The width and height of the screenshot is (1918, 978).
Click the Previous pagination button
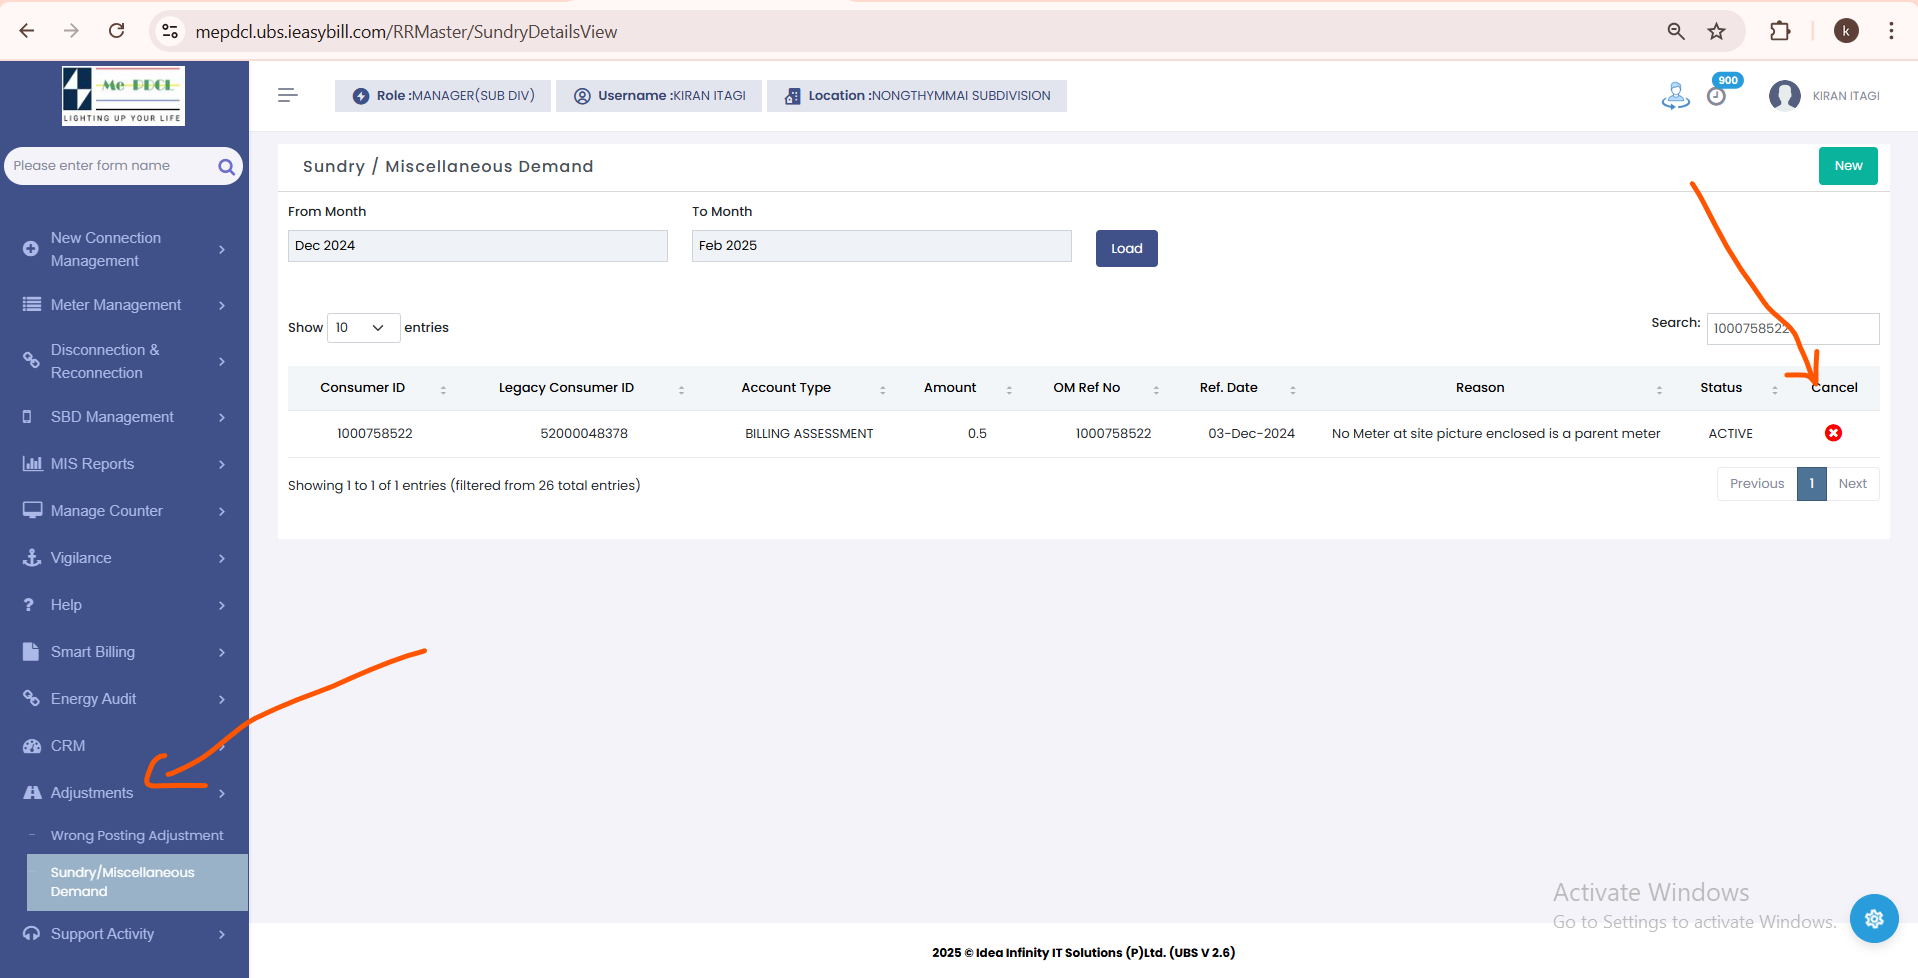pos(1757,484)
